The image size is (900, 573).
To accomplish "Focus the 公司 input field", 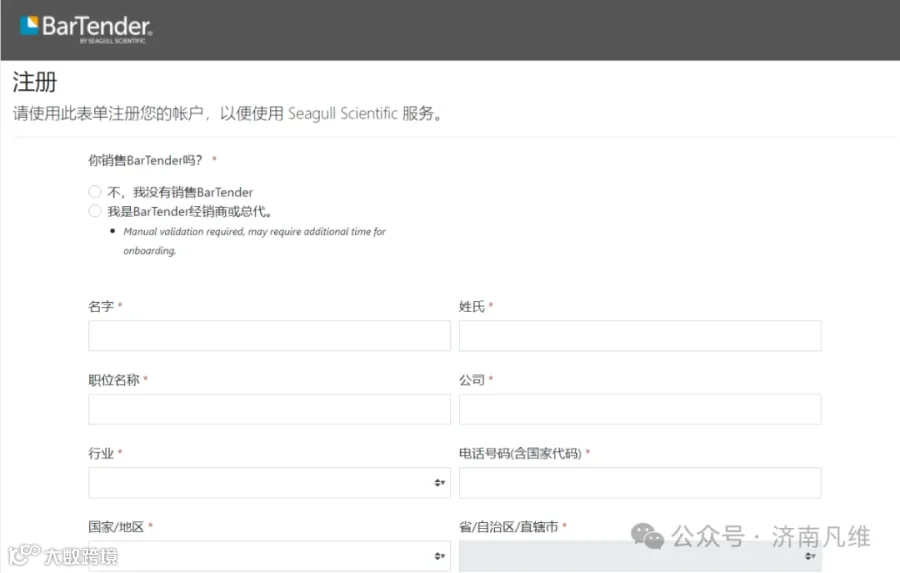I will (x=640, y=409).
